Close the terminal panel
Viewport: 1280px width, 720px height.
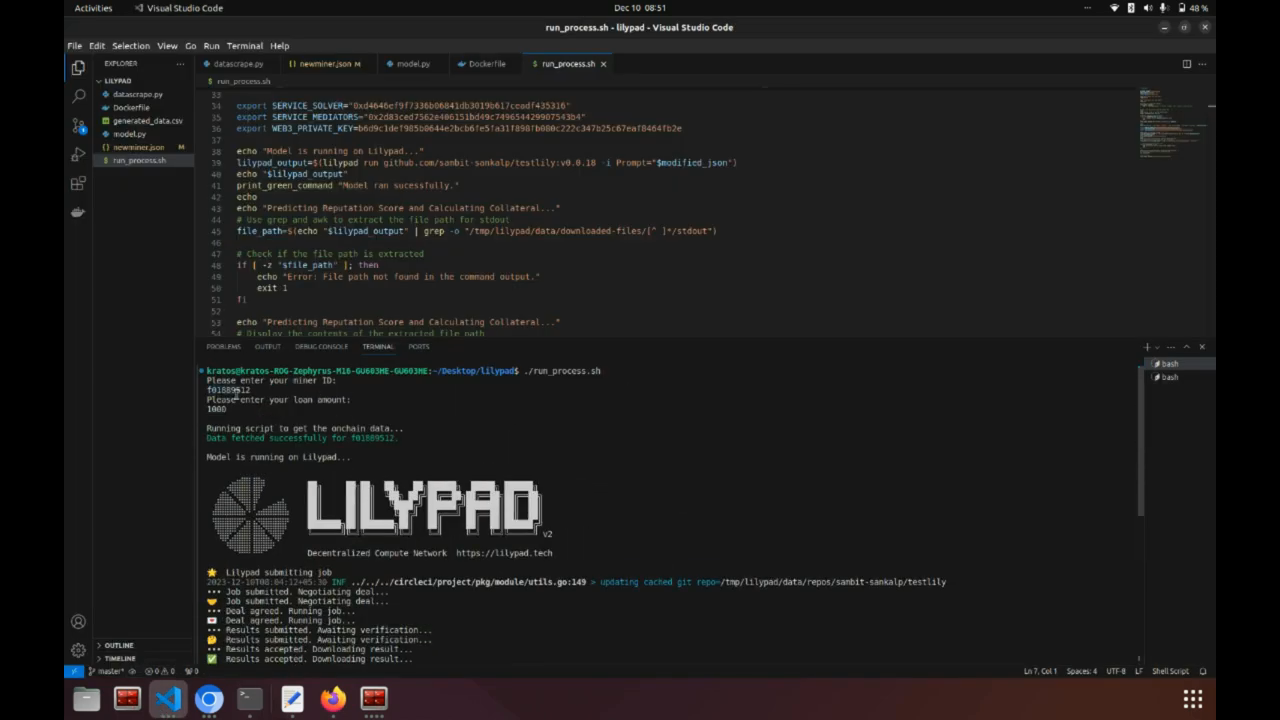click(x=1202, y=347)
